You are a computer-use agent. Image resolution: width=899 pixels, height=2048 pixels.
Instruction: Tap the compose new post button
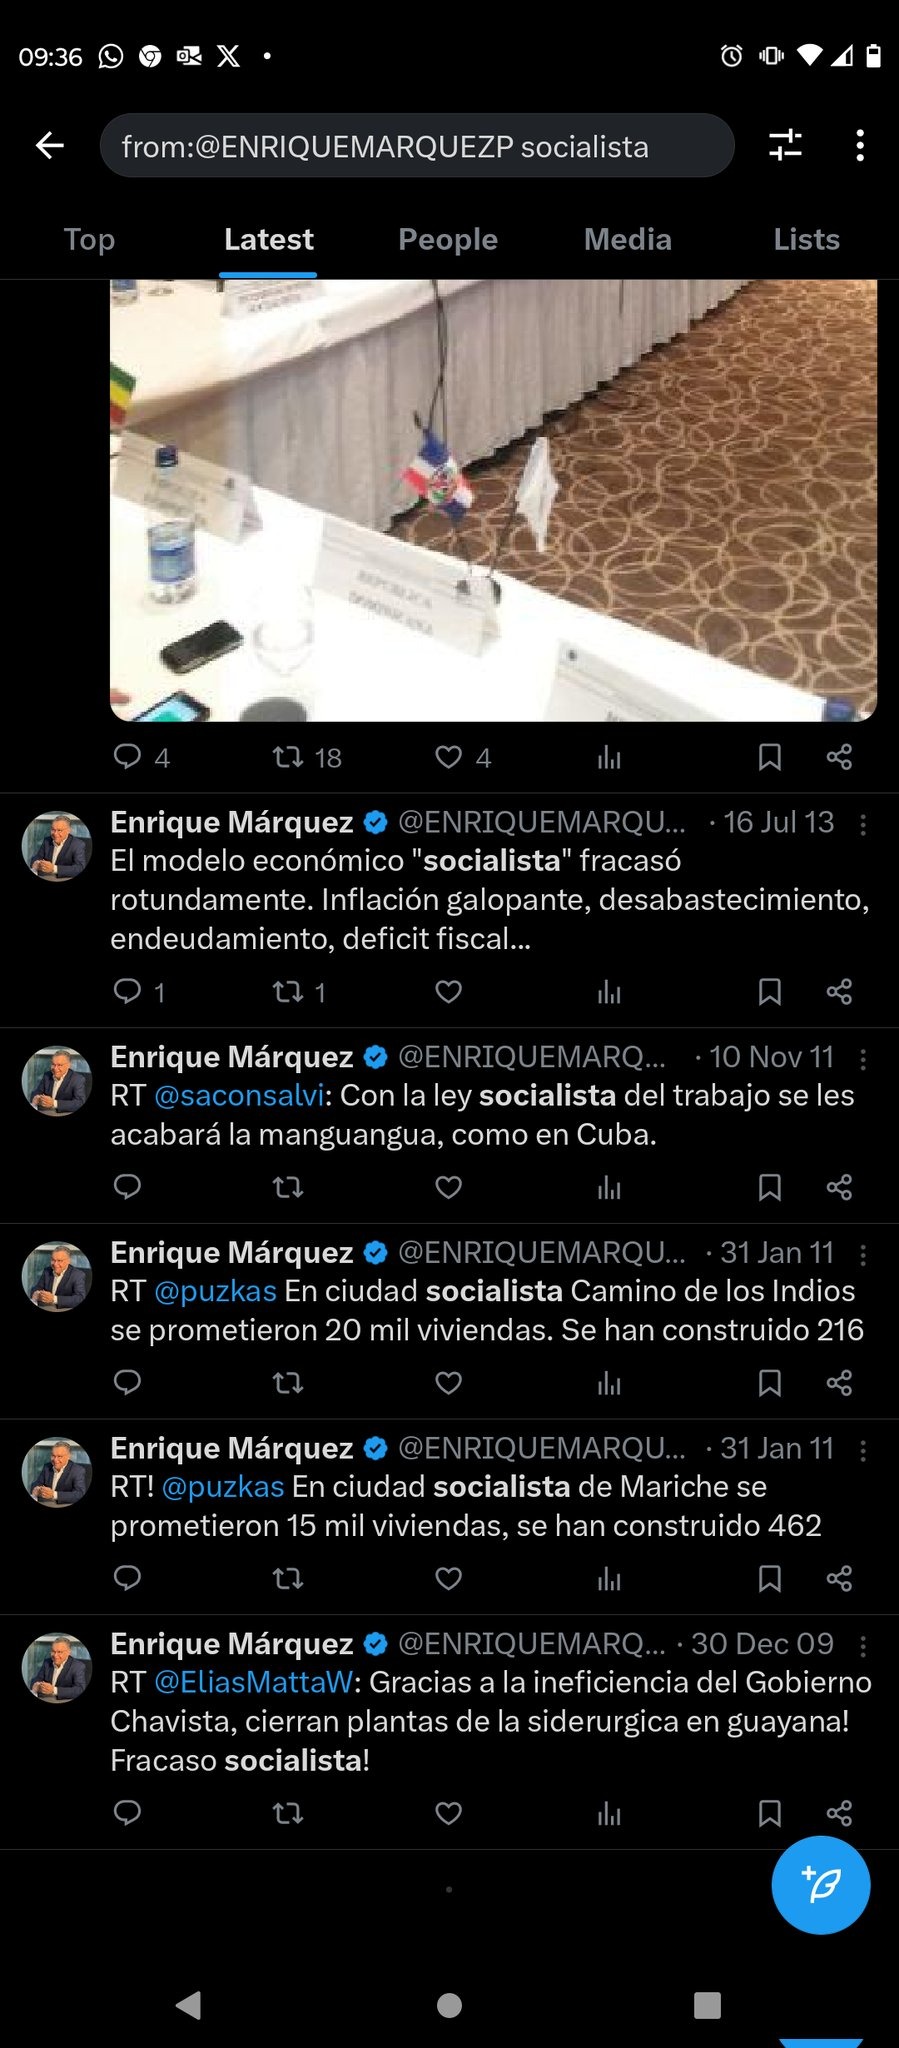pyautogui.click(x=820, y=1885)
